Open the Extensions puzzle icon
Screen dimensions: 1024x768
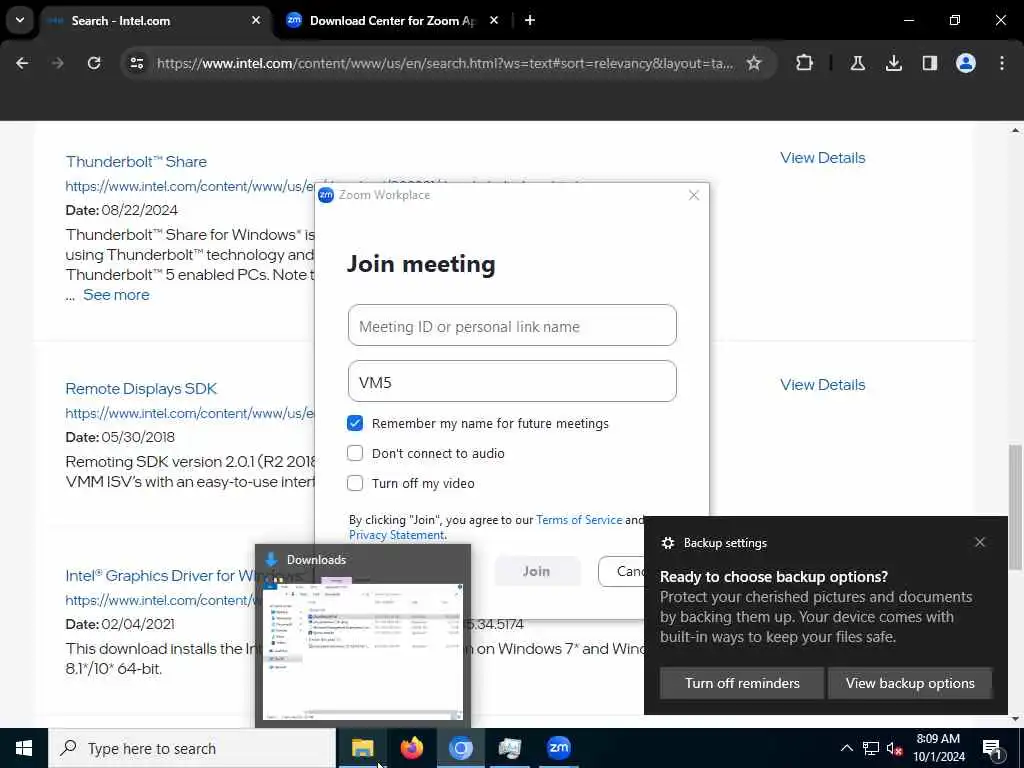pos(805,63)
